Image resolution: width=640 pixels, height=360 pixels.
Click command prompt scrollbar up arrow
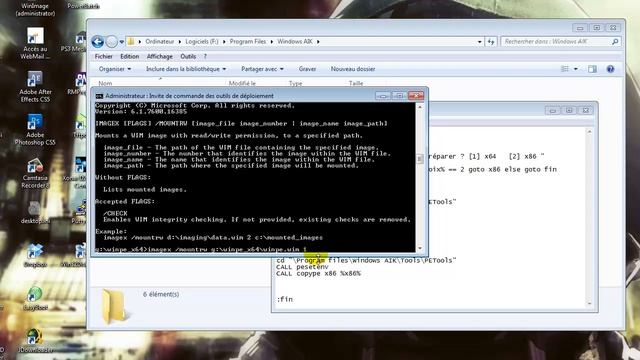[x=420, y=107]
